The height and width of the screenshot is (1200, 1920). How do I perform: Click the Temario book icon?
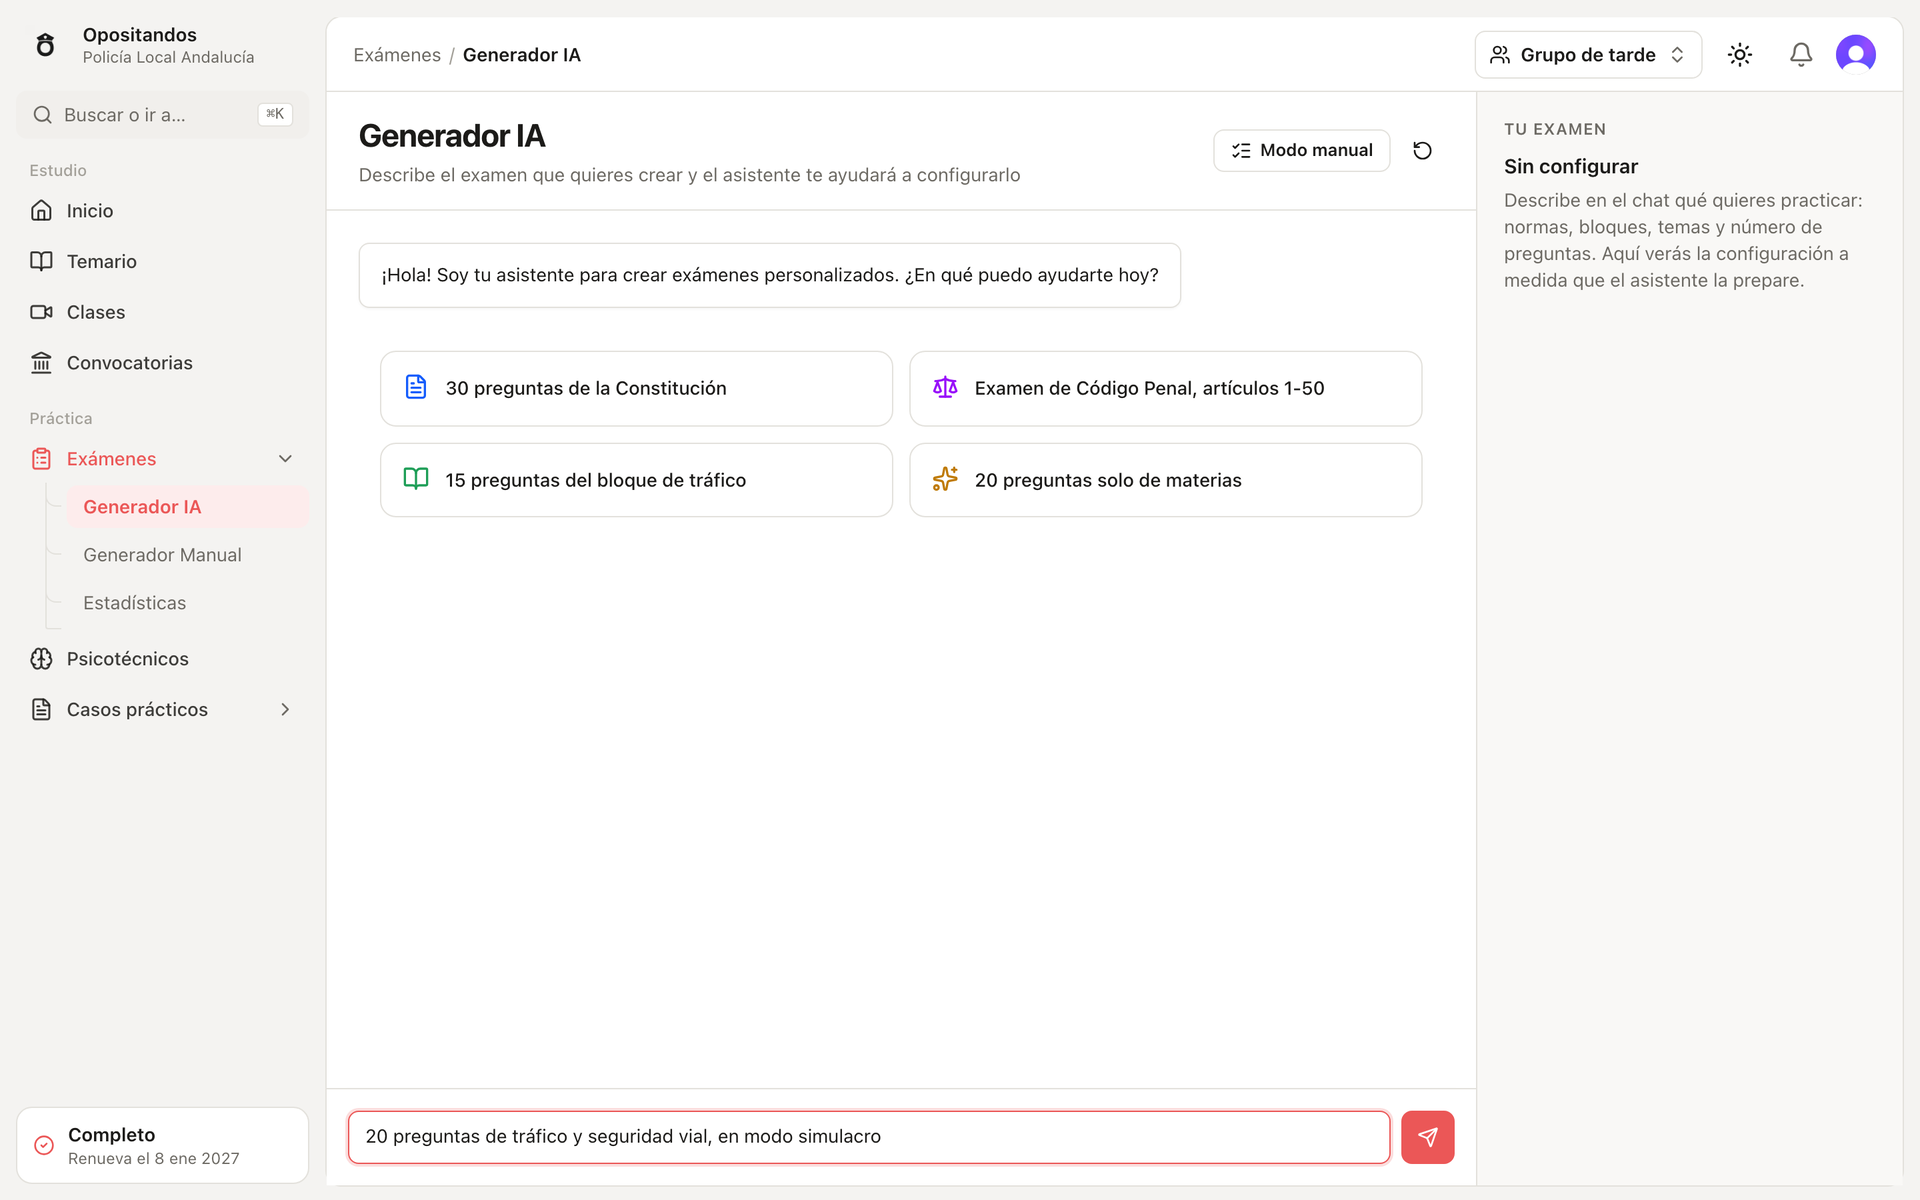(x=41, y=261)
